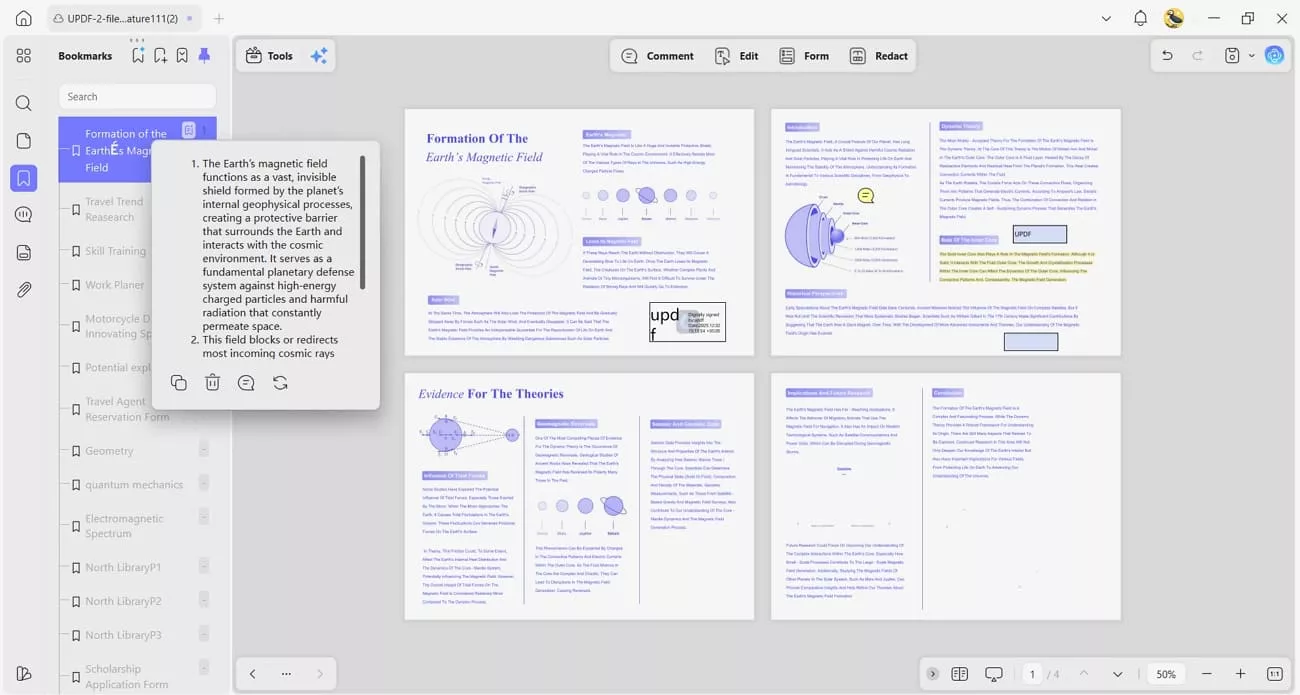Open the page thumbnails panel in the sidebar

point(23,142)
